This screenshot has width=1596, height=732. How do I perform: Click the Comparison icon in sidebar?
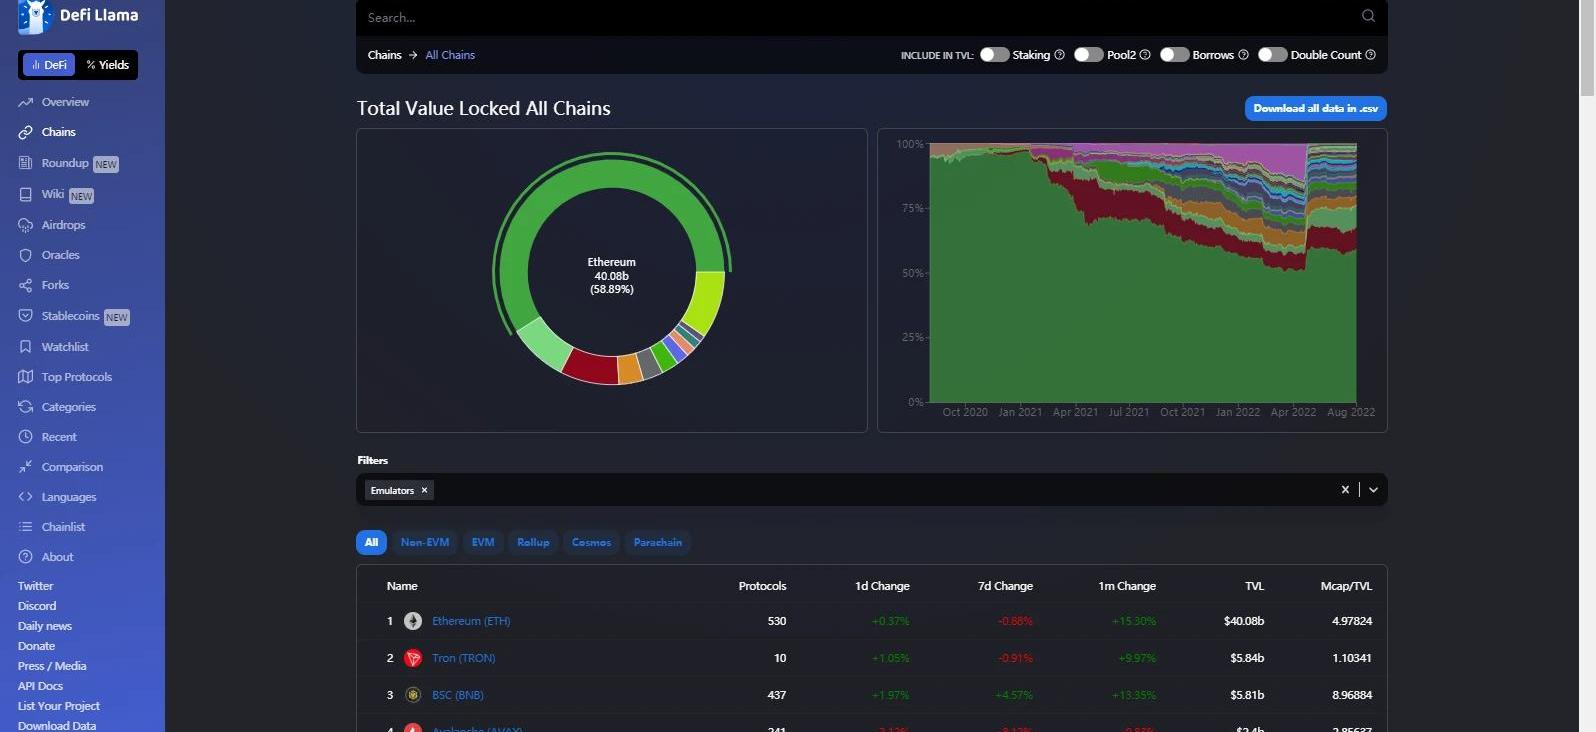coord(26,467)
